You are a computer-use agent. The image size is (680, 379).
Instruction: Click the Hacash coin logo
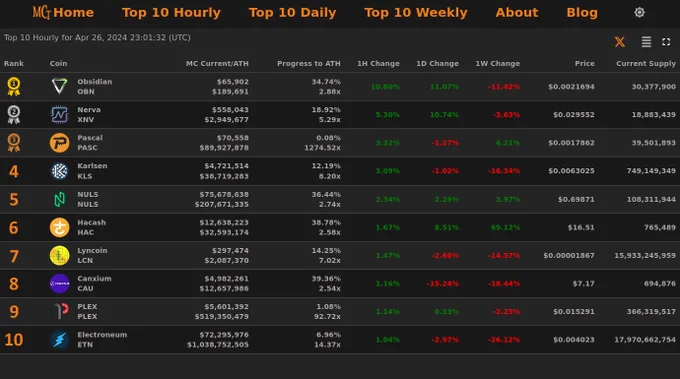(59, 227)
